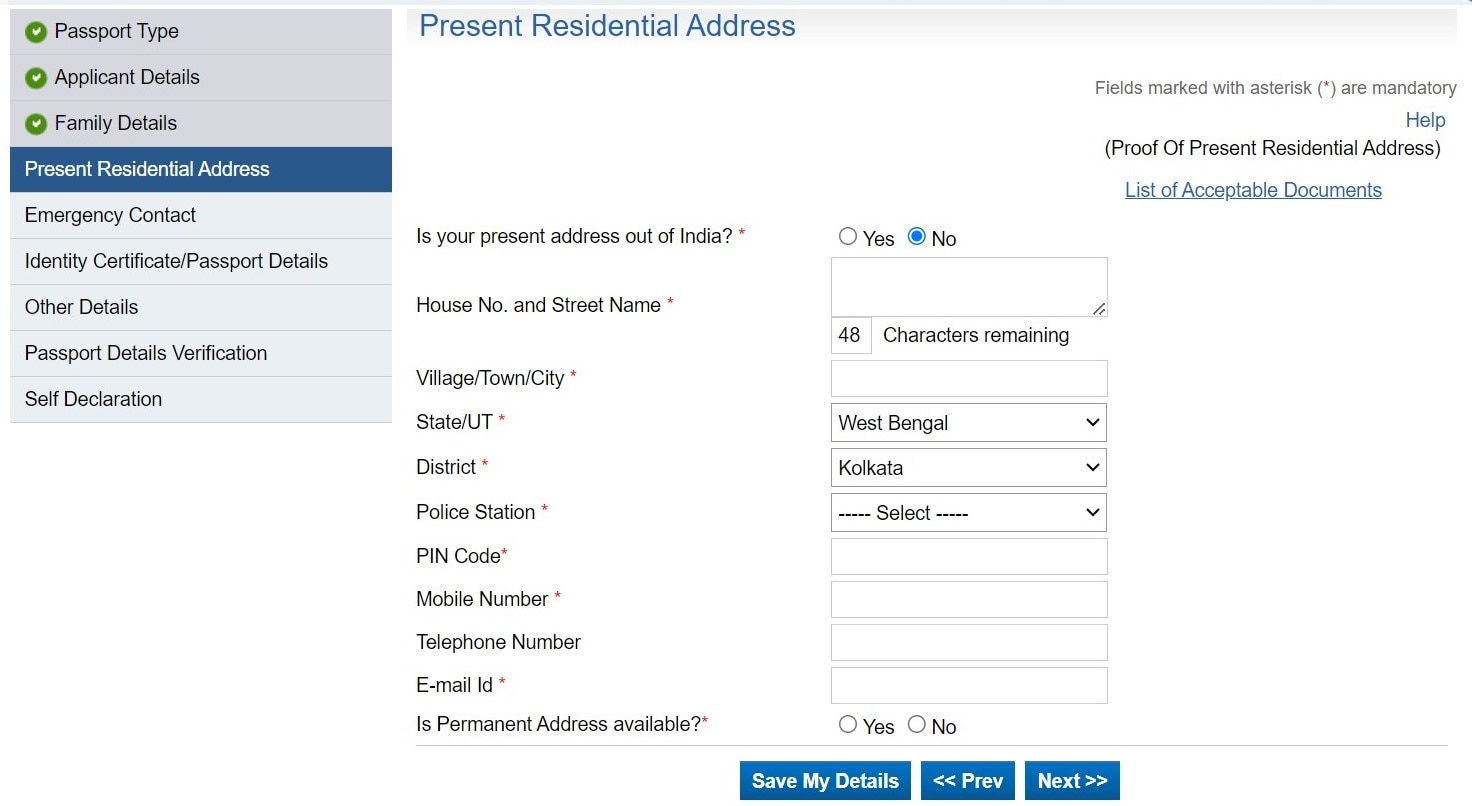The height and width of the screenshot is (806, 1472).
Task: Click the Help link
Action: 1425,120
